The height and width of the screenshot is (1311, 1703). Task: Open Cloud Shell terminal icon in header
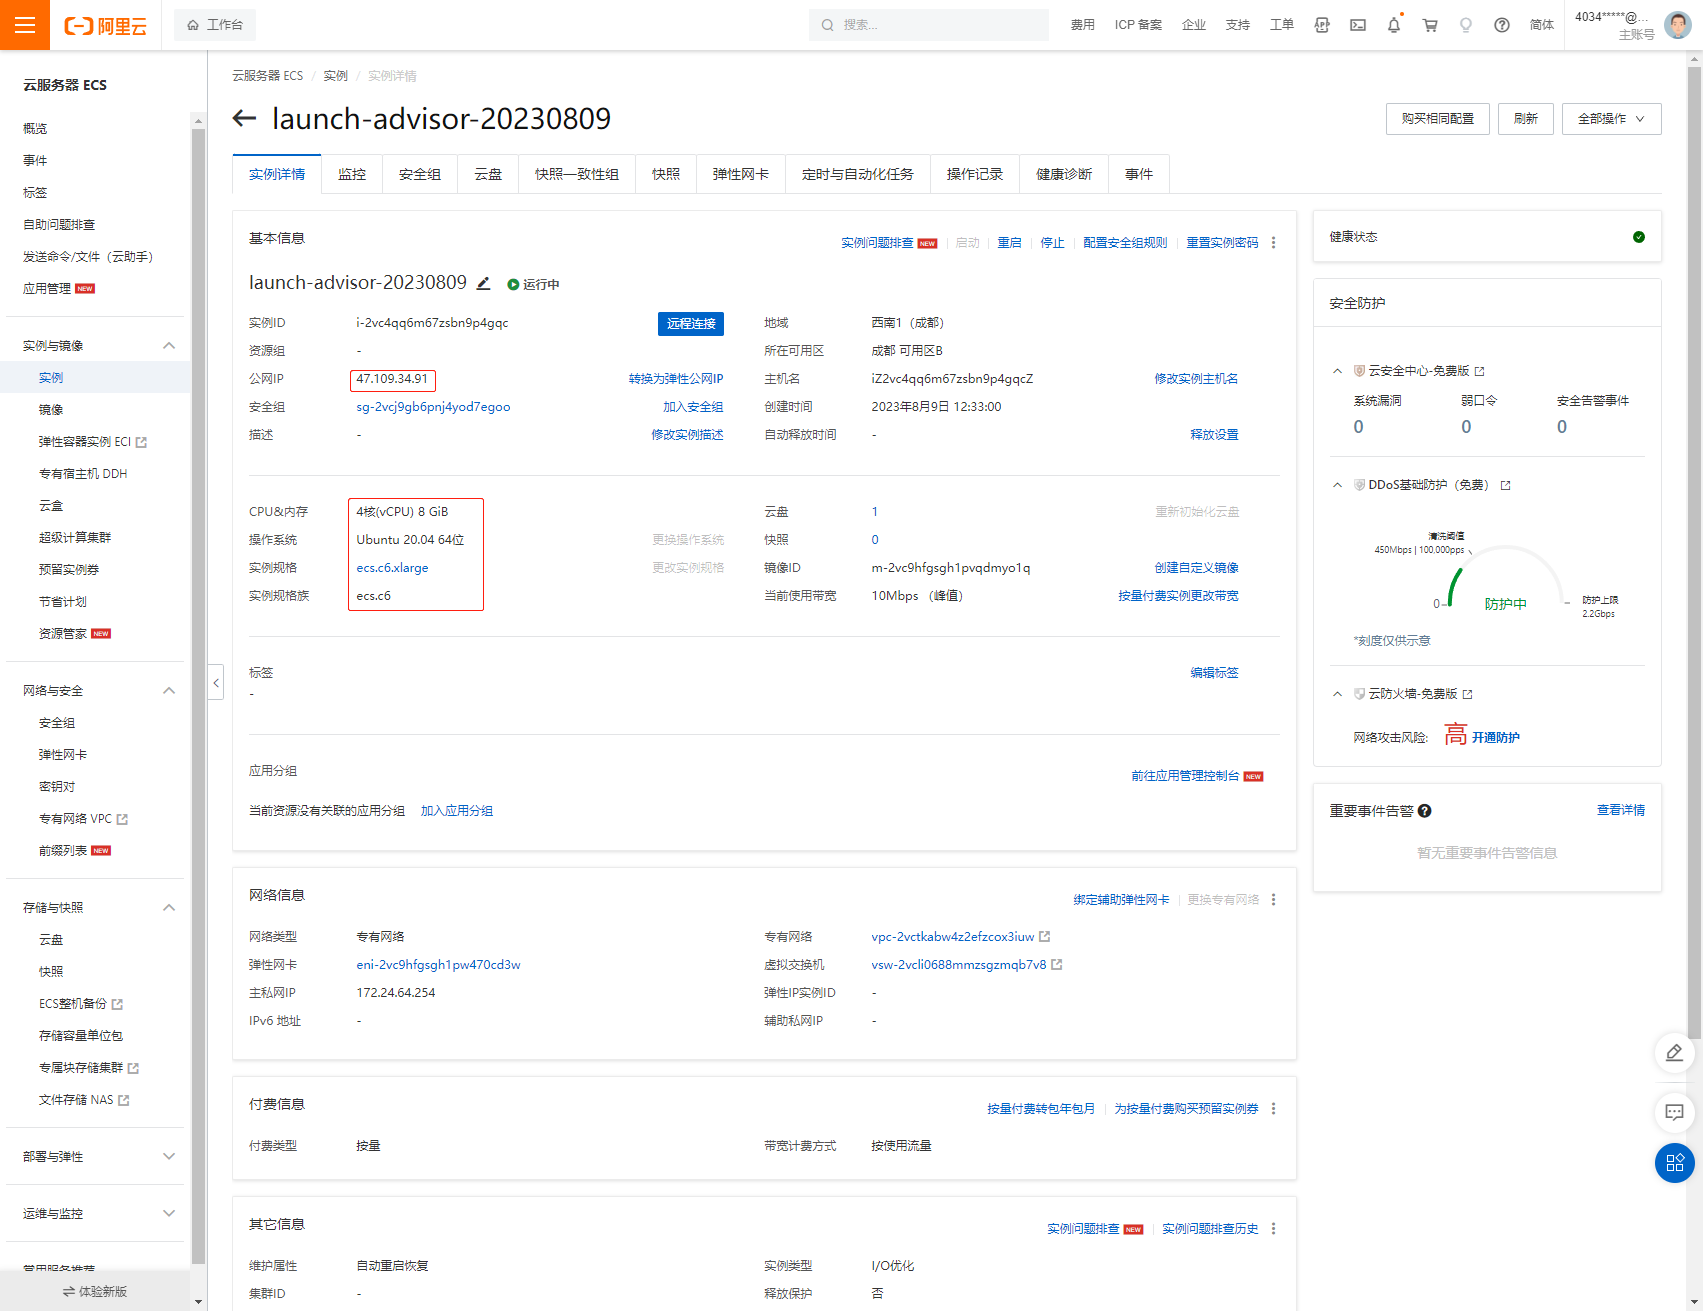tap(1357, 25)
